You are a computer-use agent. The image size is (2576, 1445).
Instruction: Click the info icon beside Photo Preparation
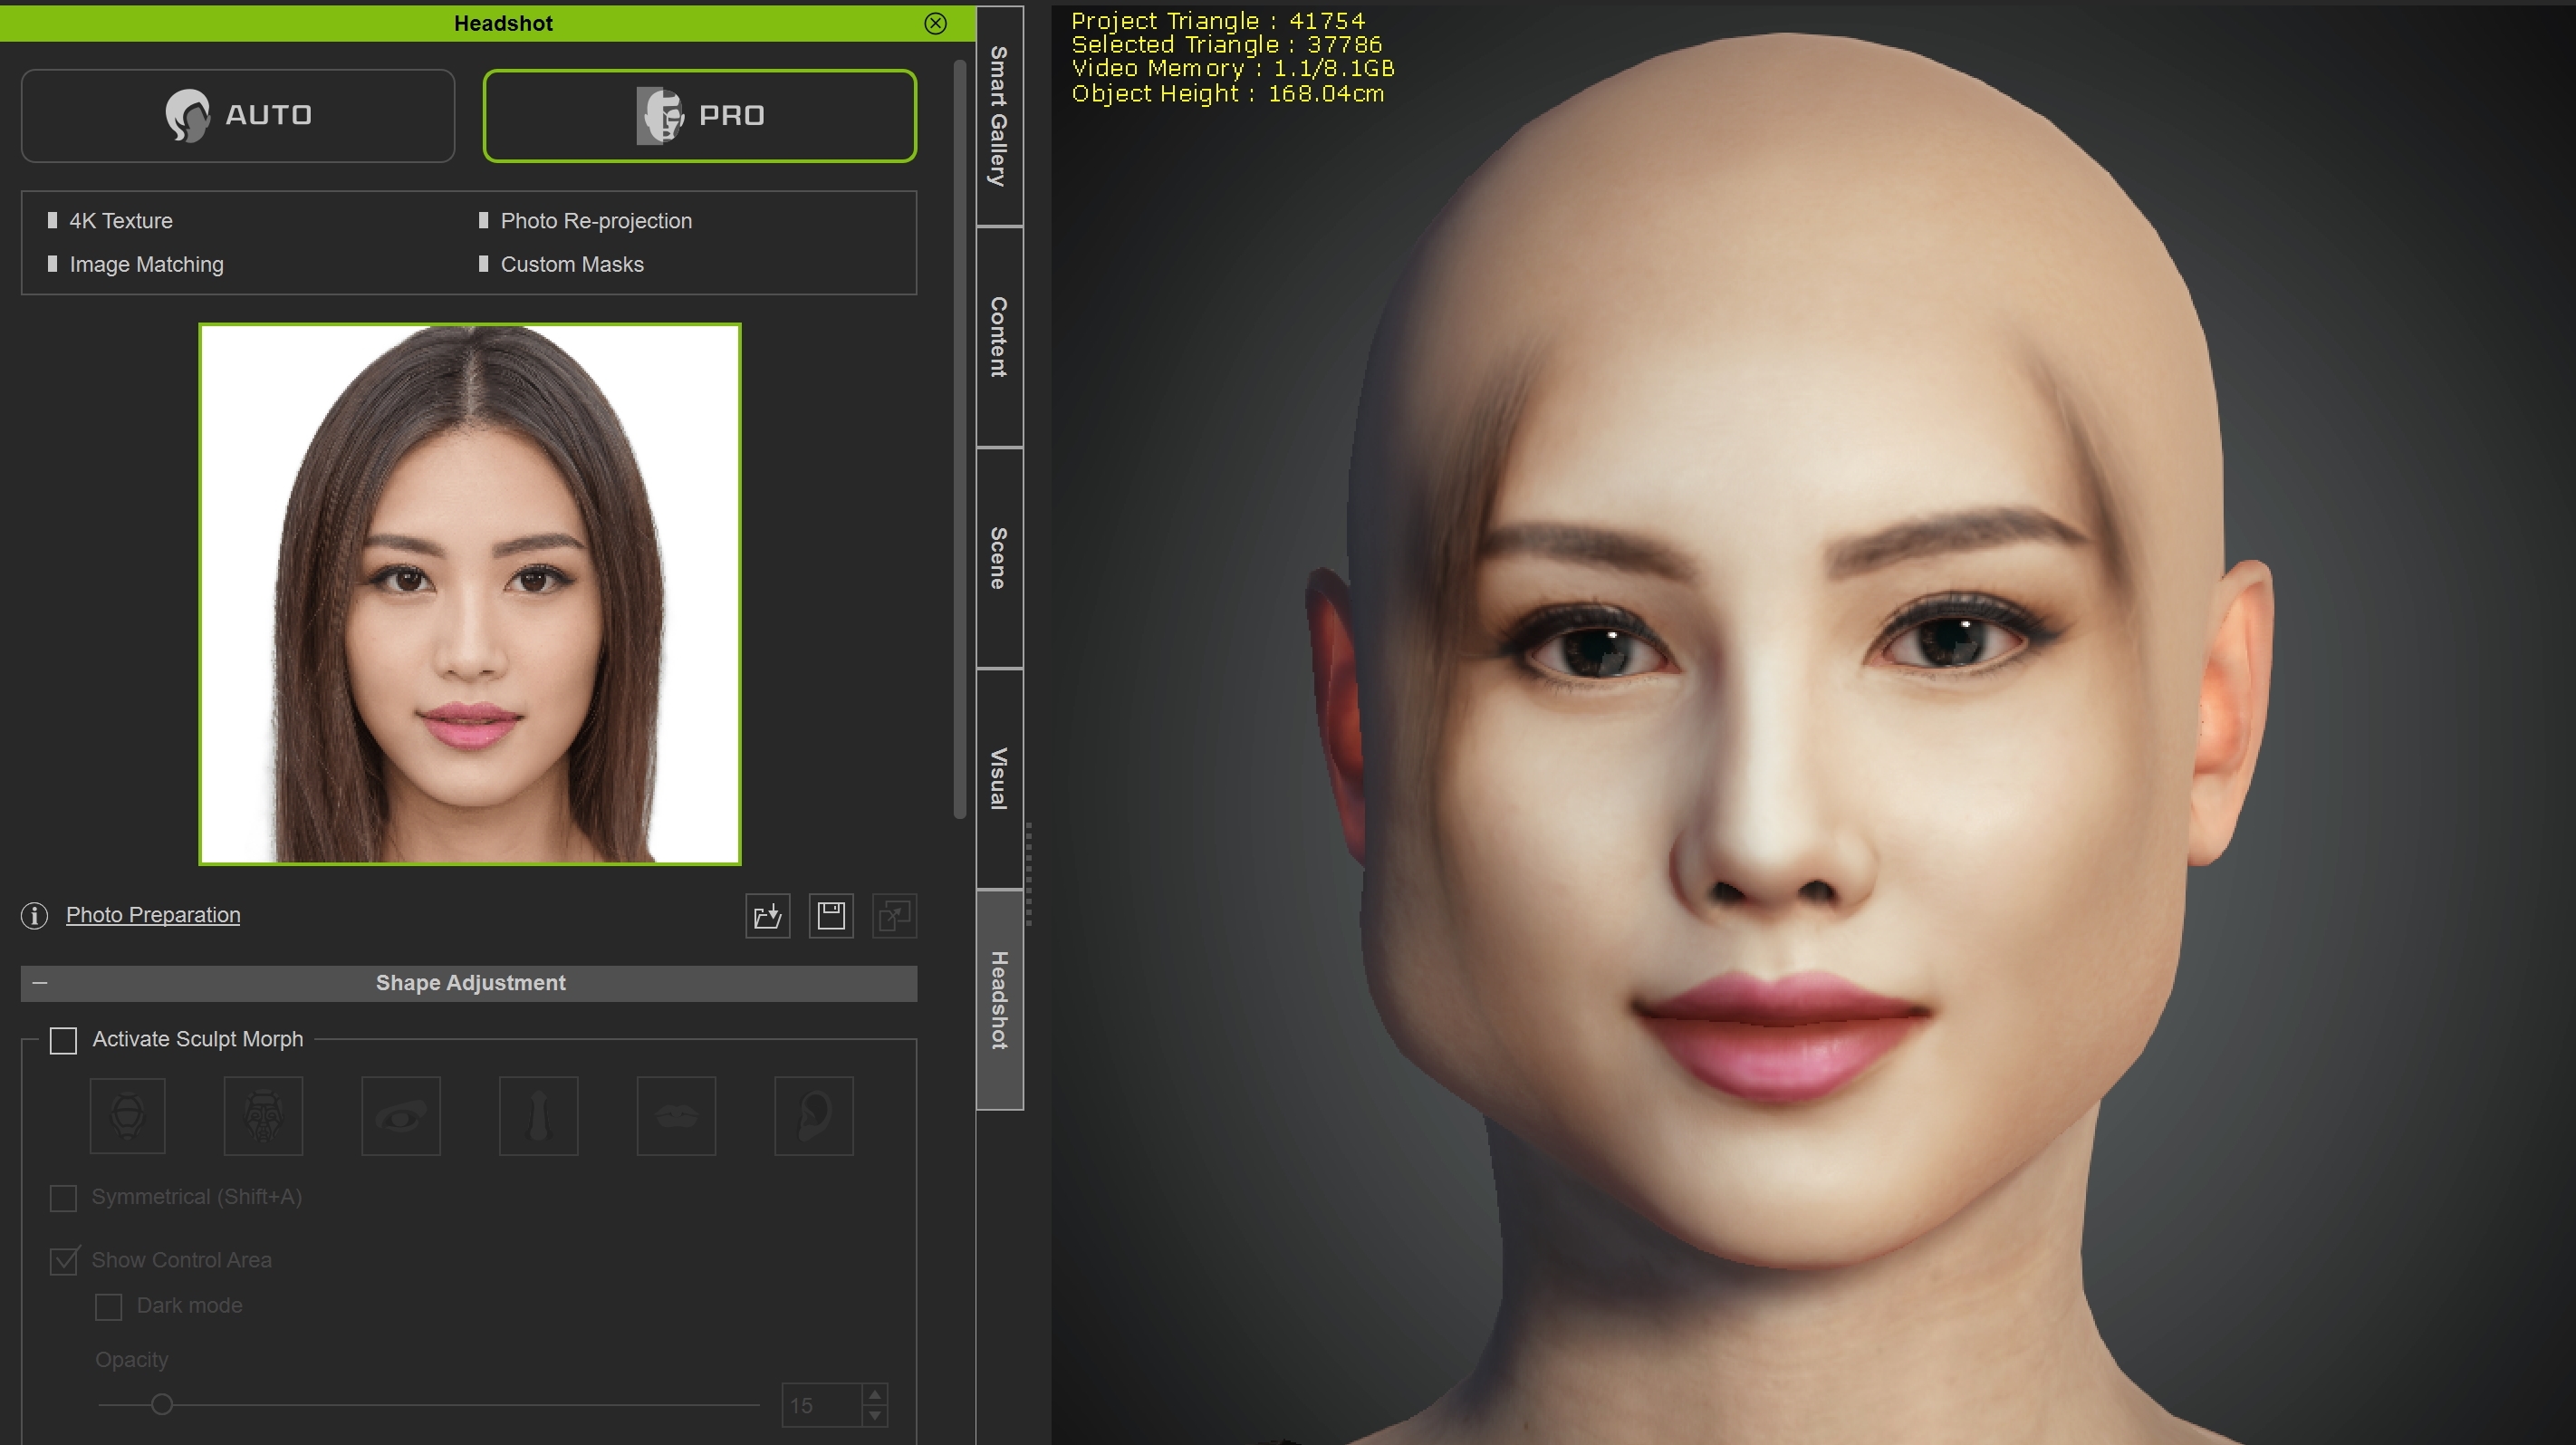34,915
